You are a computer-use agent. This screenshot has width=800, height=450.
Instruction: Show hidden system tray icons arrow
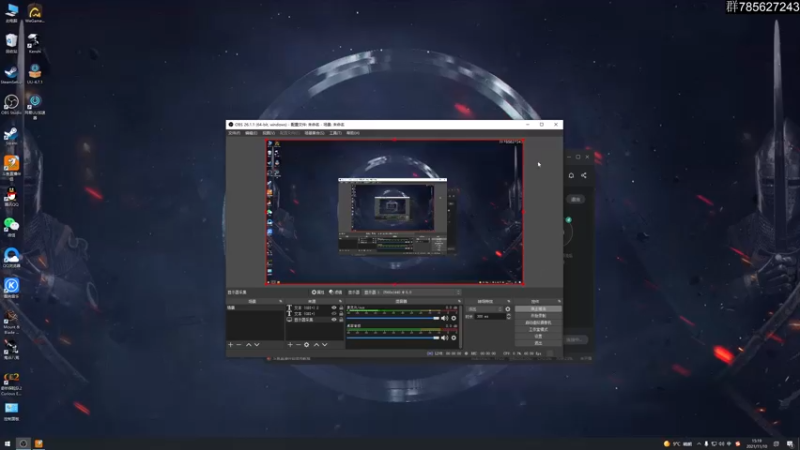(699, 444)
